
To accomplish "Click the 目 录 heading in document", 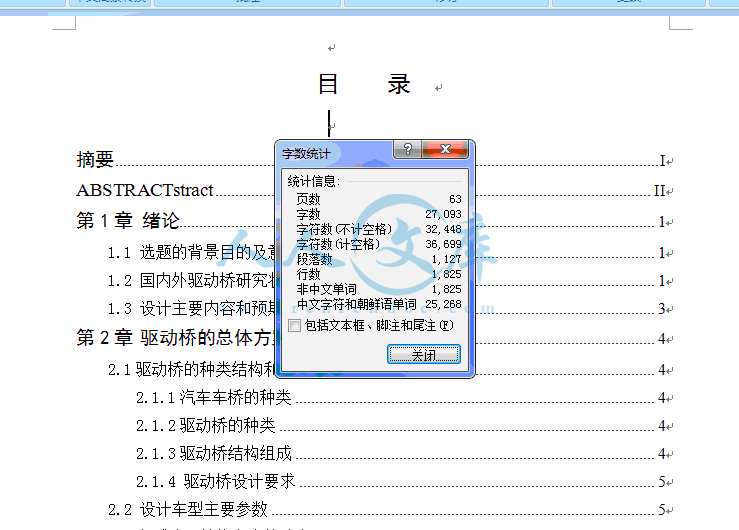I will (364, 84).
